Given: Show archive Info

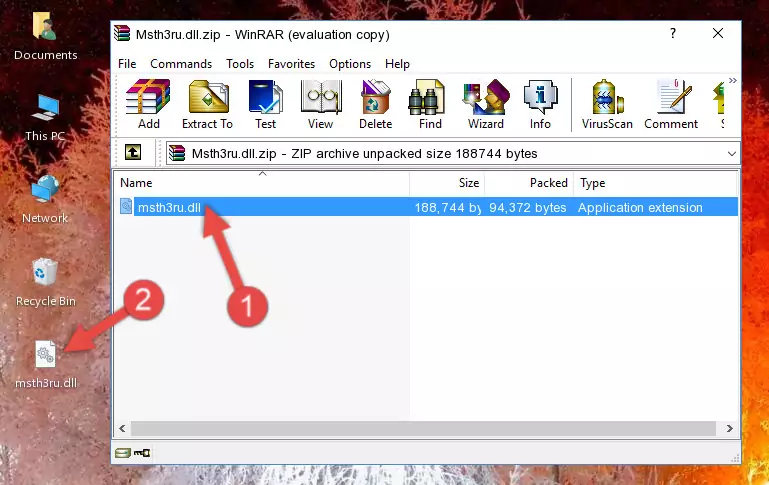Looking at the screenshot, I should click(x=540, y=104).
